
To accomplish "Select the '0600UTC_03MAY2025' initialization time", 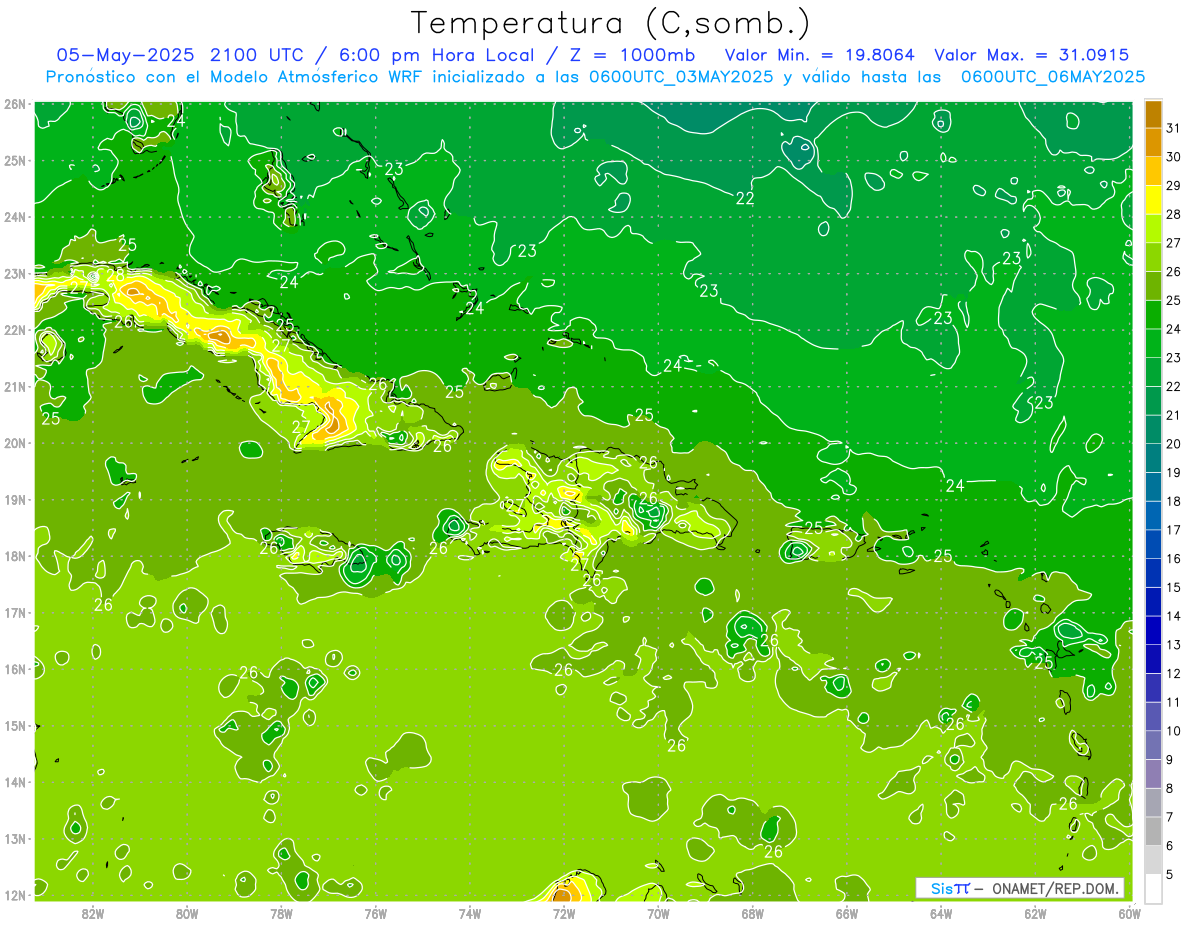I will point(681,77).
